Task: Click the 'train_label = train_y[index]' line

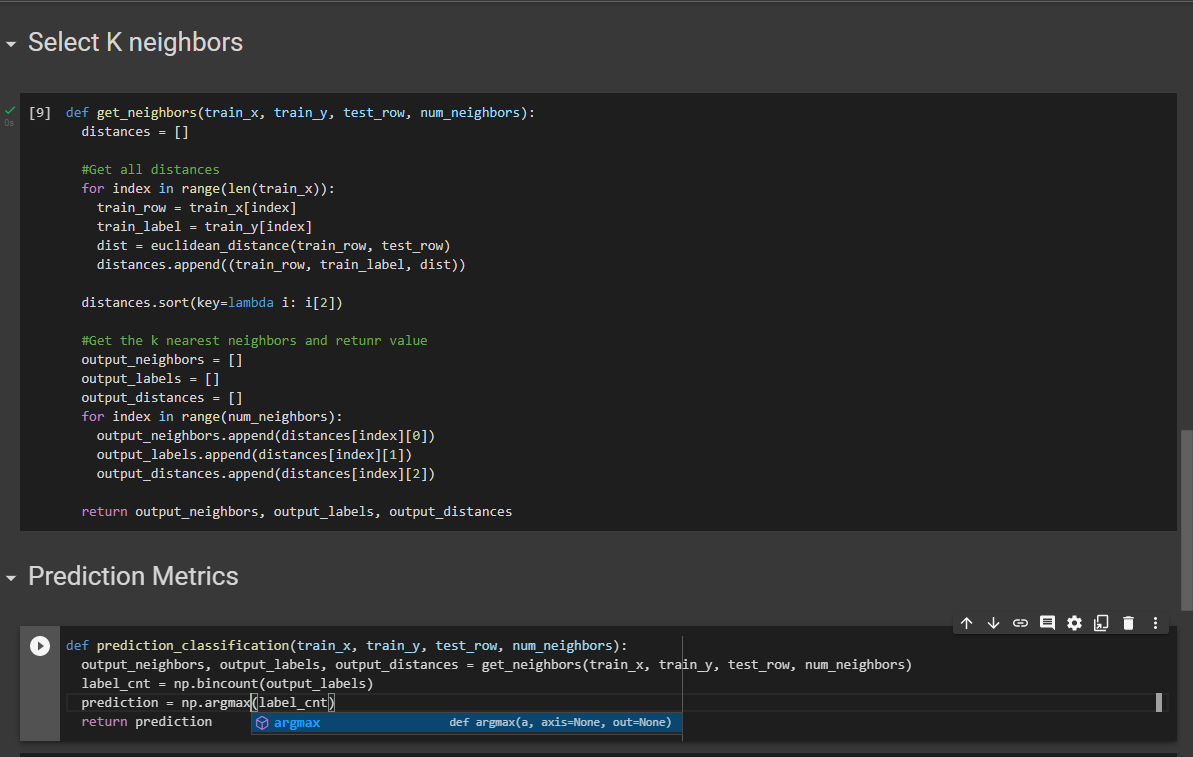Action: 204,227
